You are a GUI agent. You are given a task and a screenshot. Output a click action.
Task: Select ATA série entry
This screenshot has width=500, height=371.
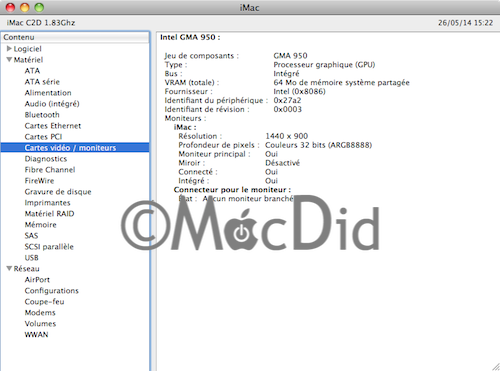[x=42, y=82]
